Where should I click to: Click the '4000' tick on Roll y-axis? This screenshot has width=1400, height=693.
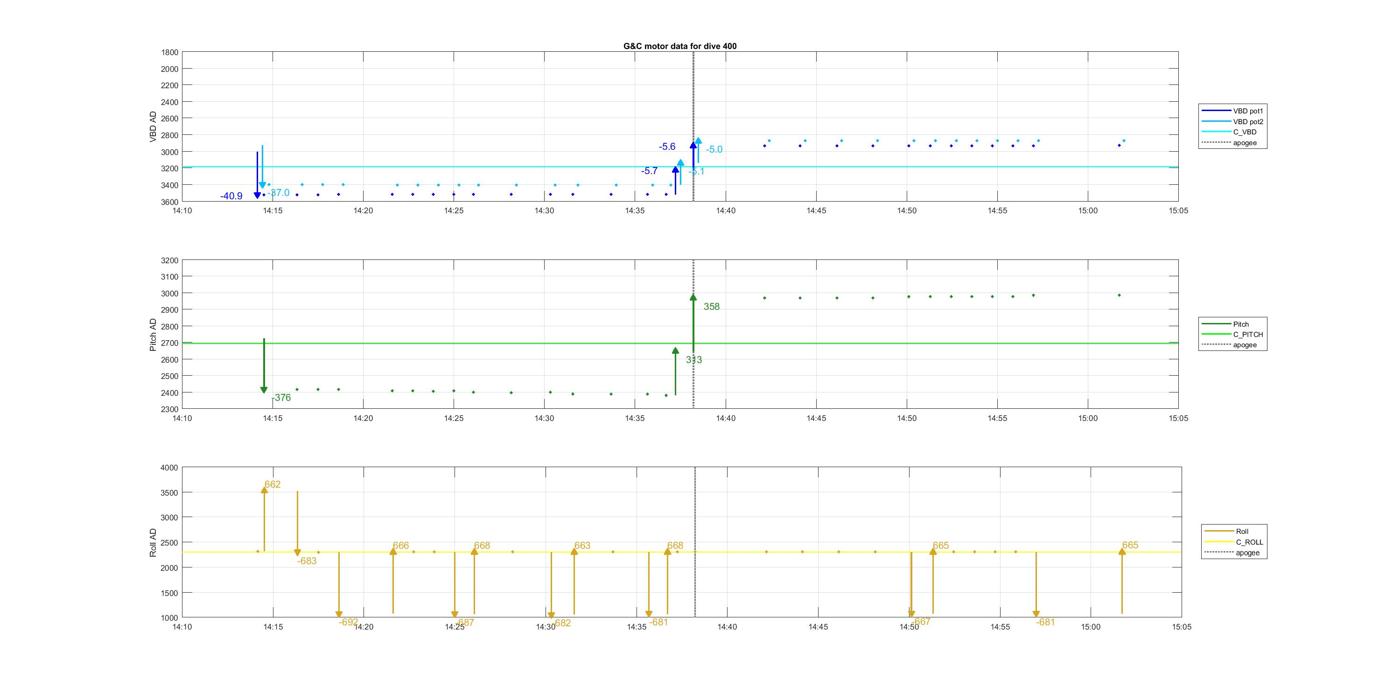170,468
